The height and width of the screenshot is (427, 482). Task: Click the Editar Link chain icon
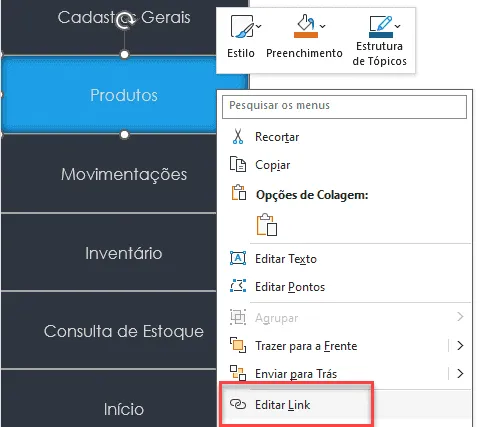pyautogui.click(x=238, y=405)
